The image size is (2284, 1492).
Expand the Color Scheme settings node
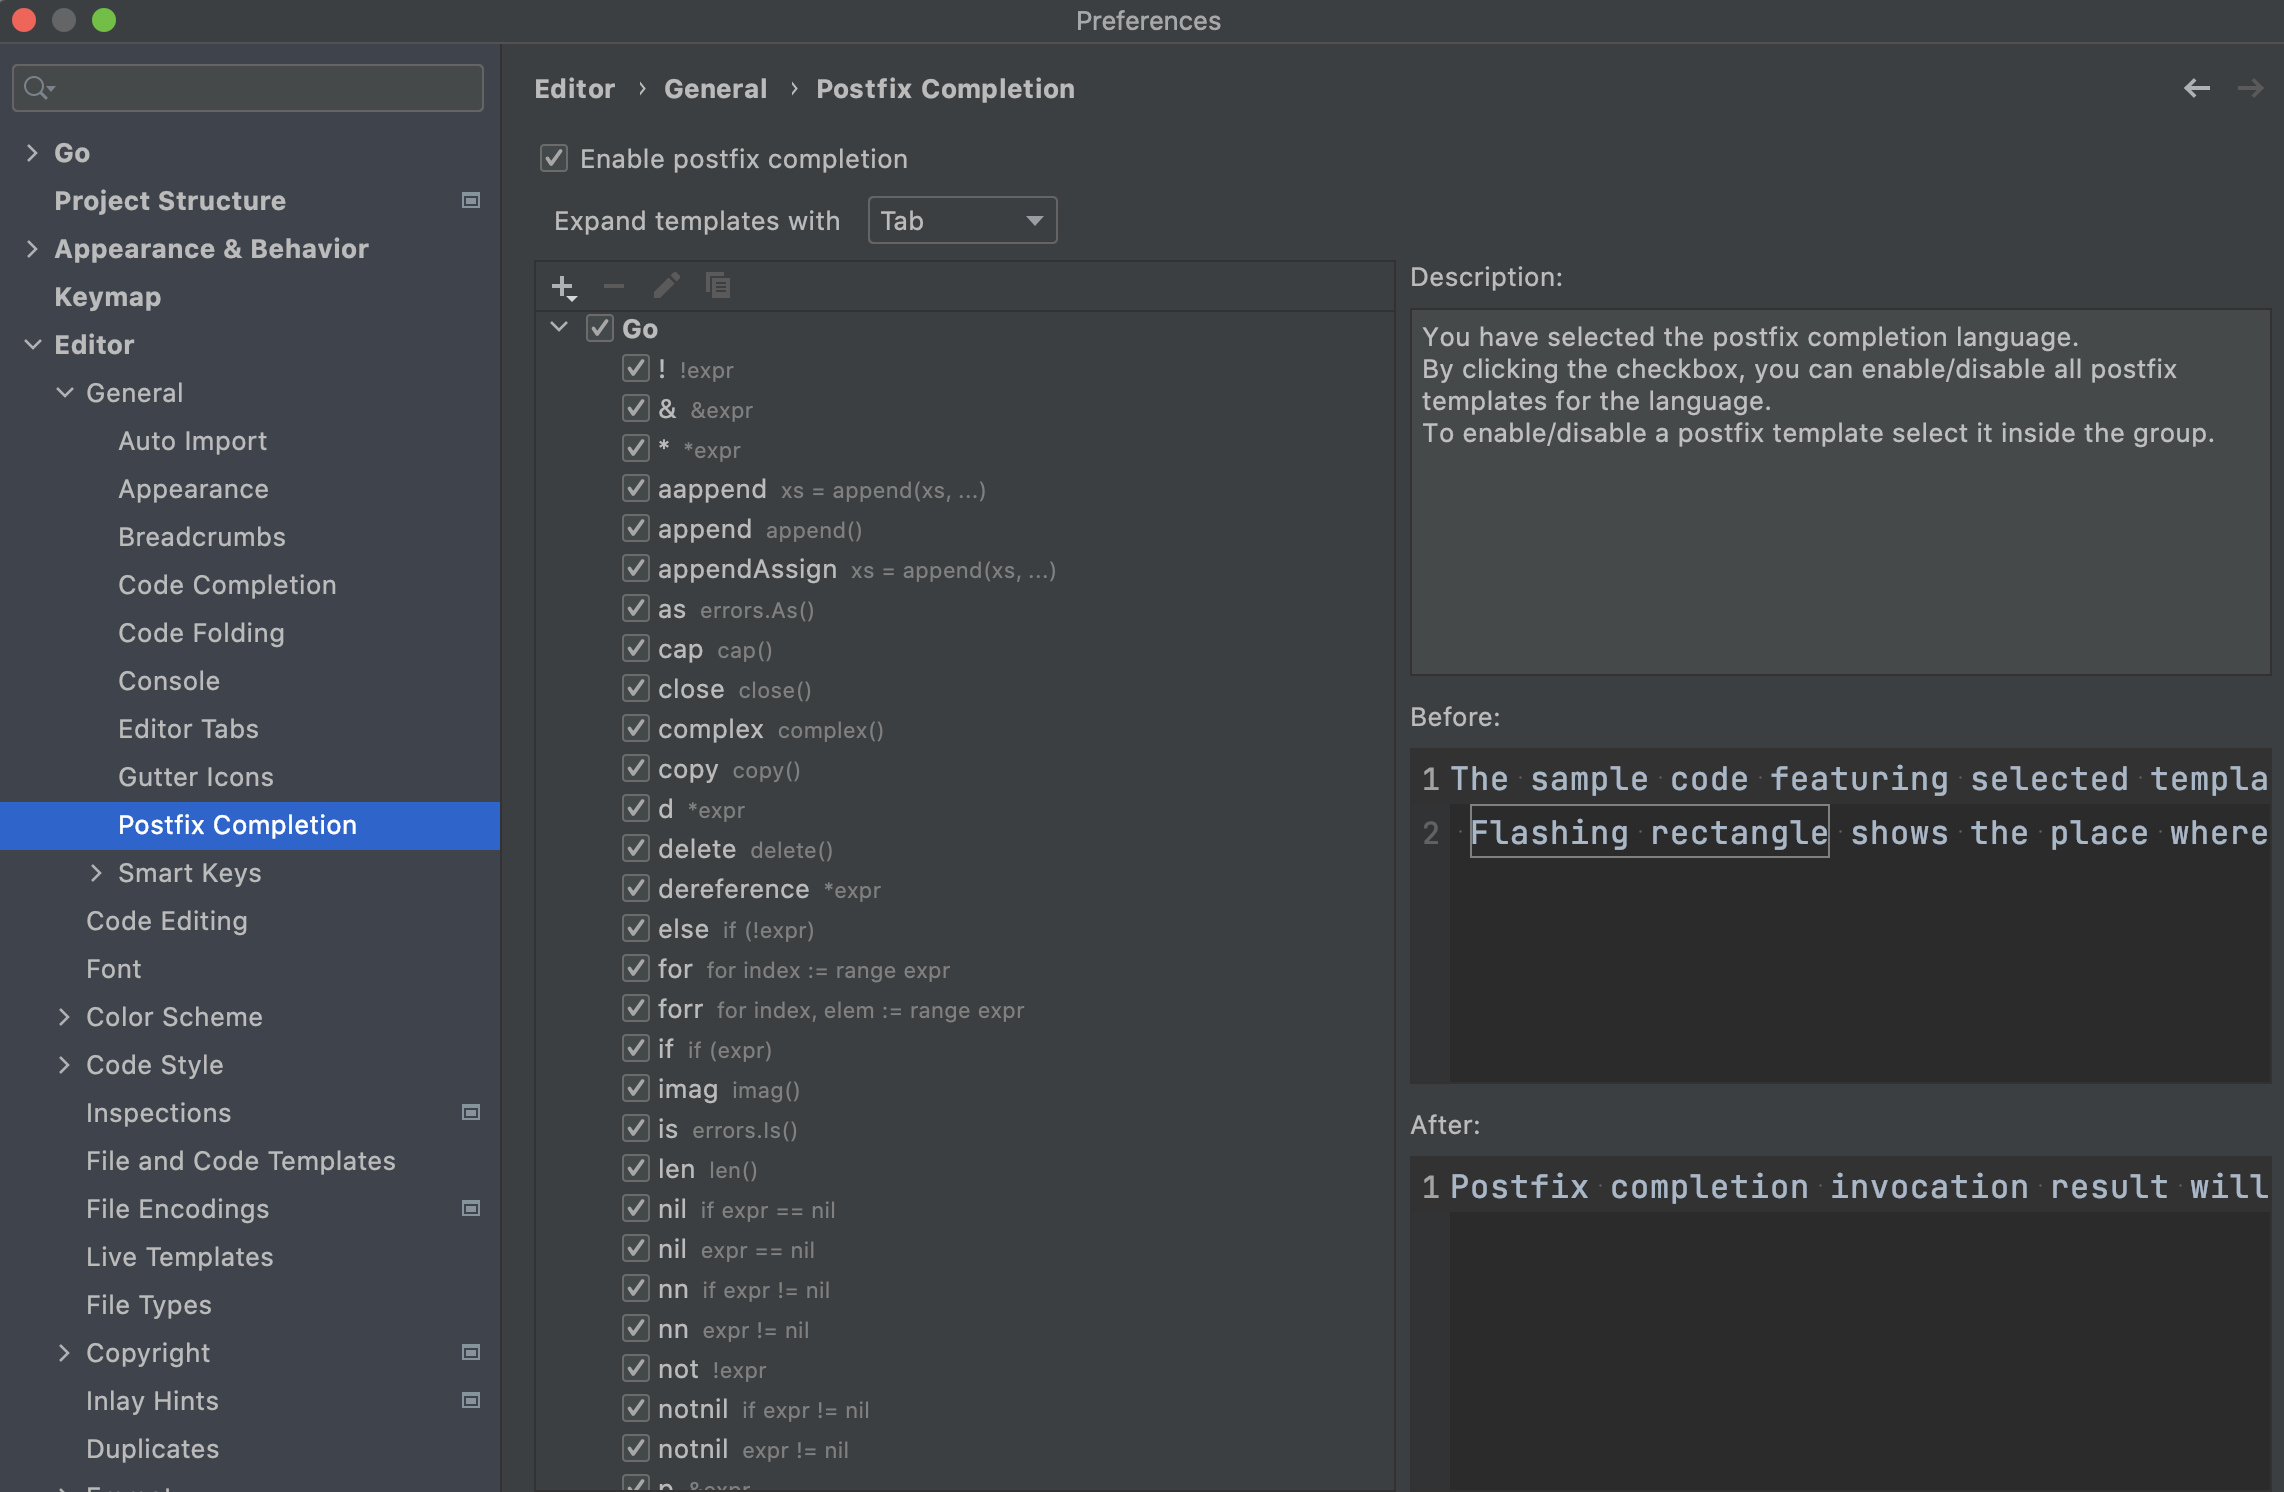coord(64,1017)
